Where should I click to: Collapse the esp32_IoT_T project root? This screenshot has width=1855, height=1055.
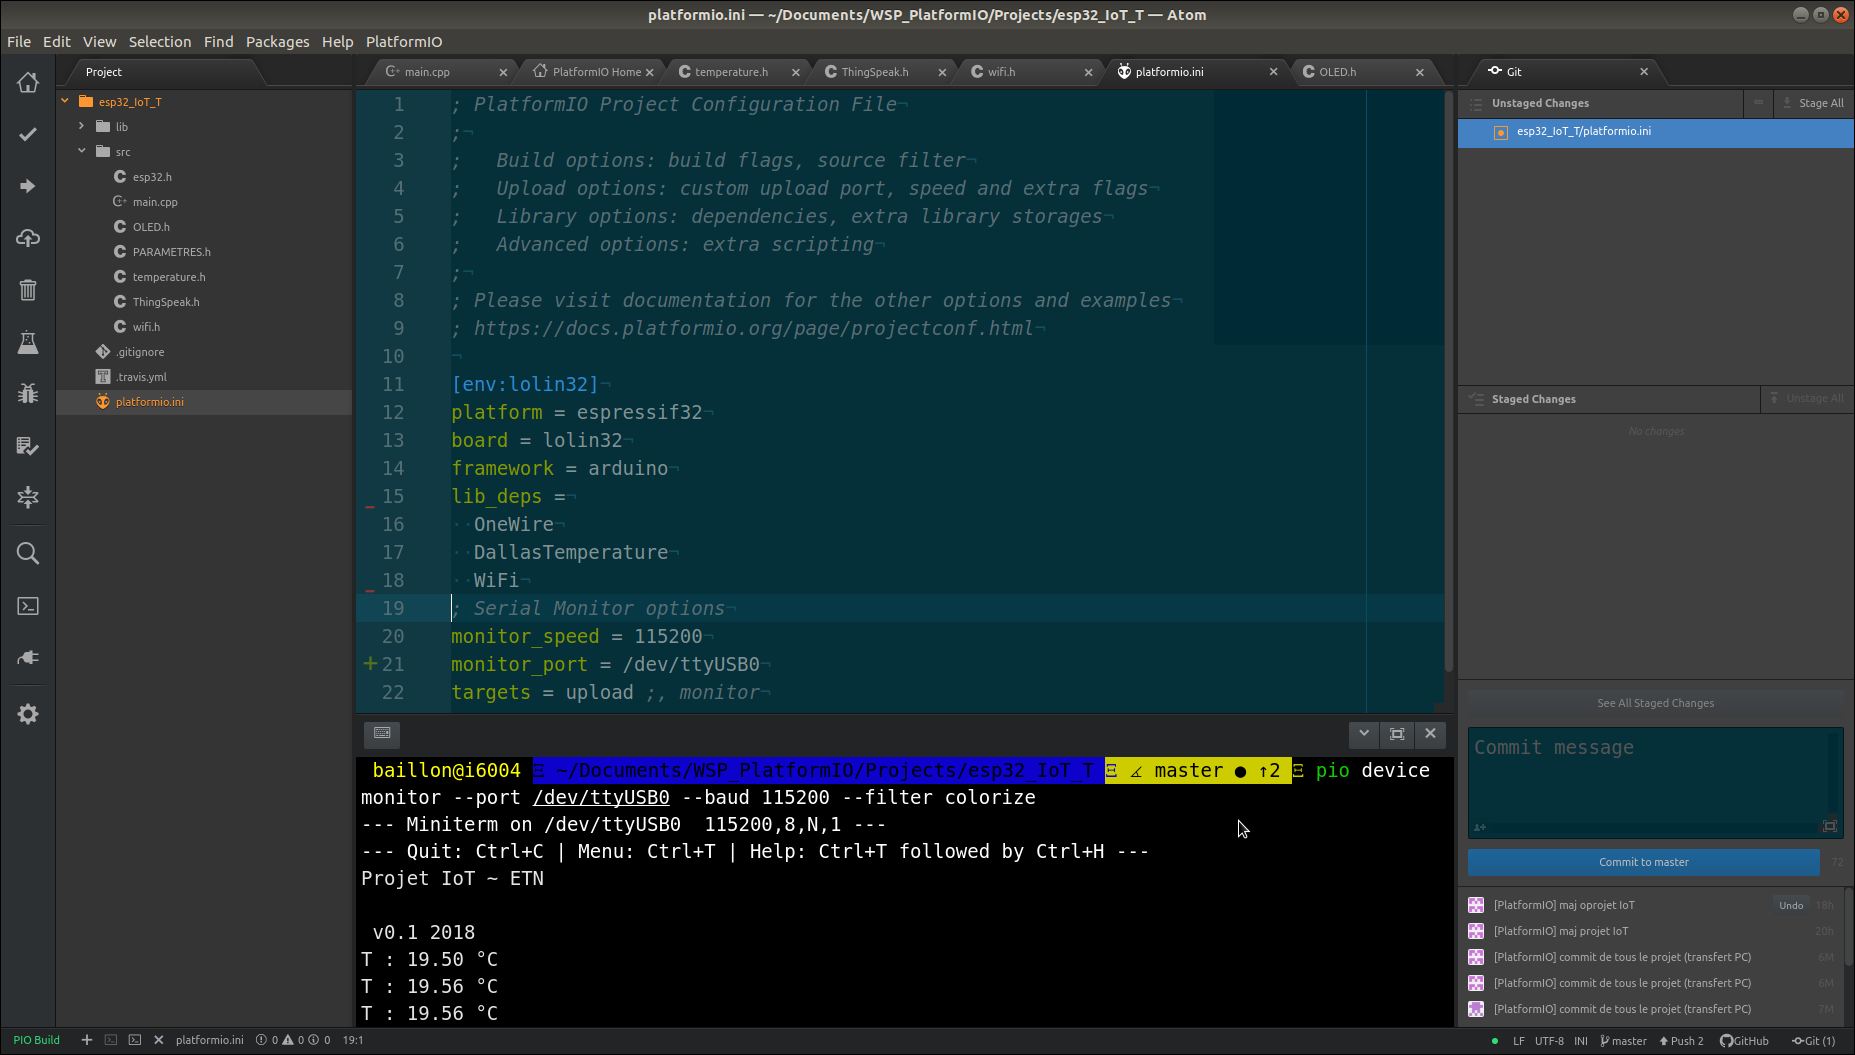point(65,101)
